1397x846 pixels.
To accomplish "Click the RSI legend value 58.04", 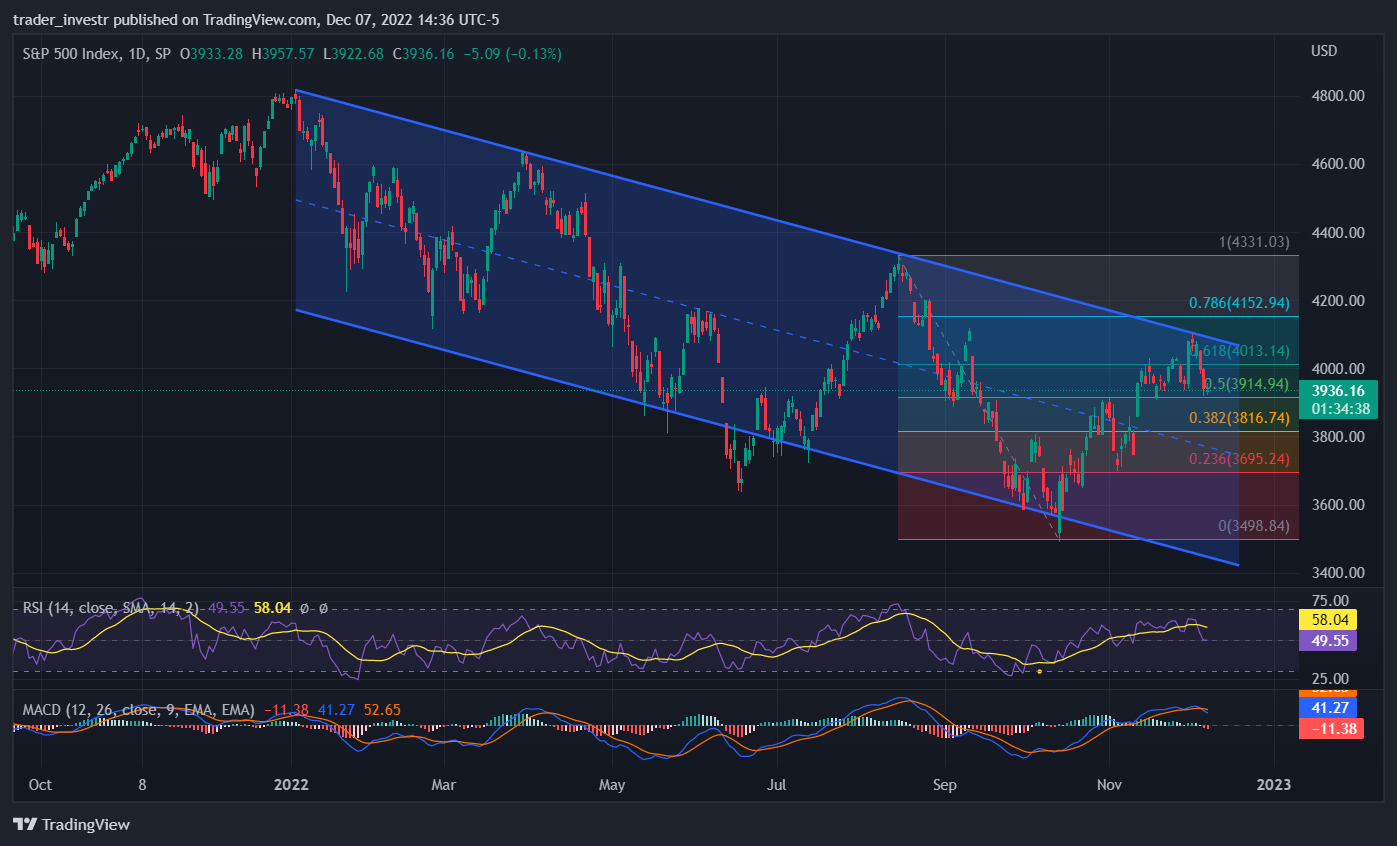I will click(273, 607).
